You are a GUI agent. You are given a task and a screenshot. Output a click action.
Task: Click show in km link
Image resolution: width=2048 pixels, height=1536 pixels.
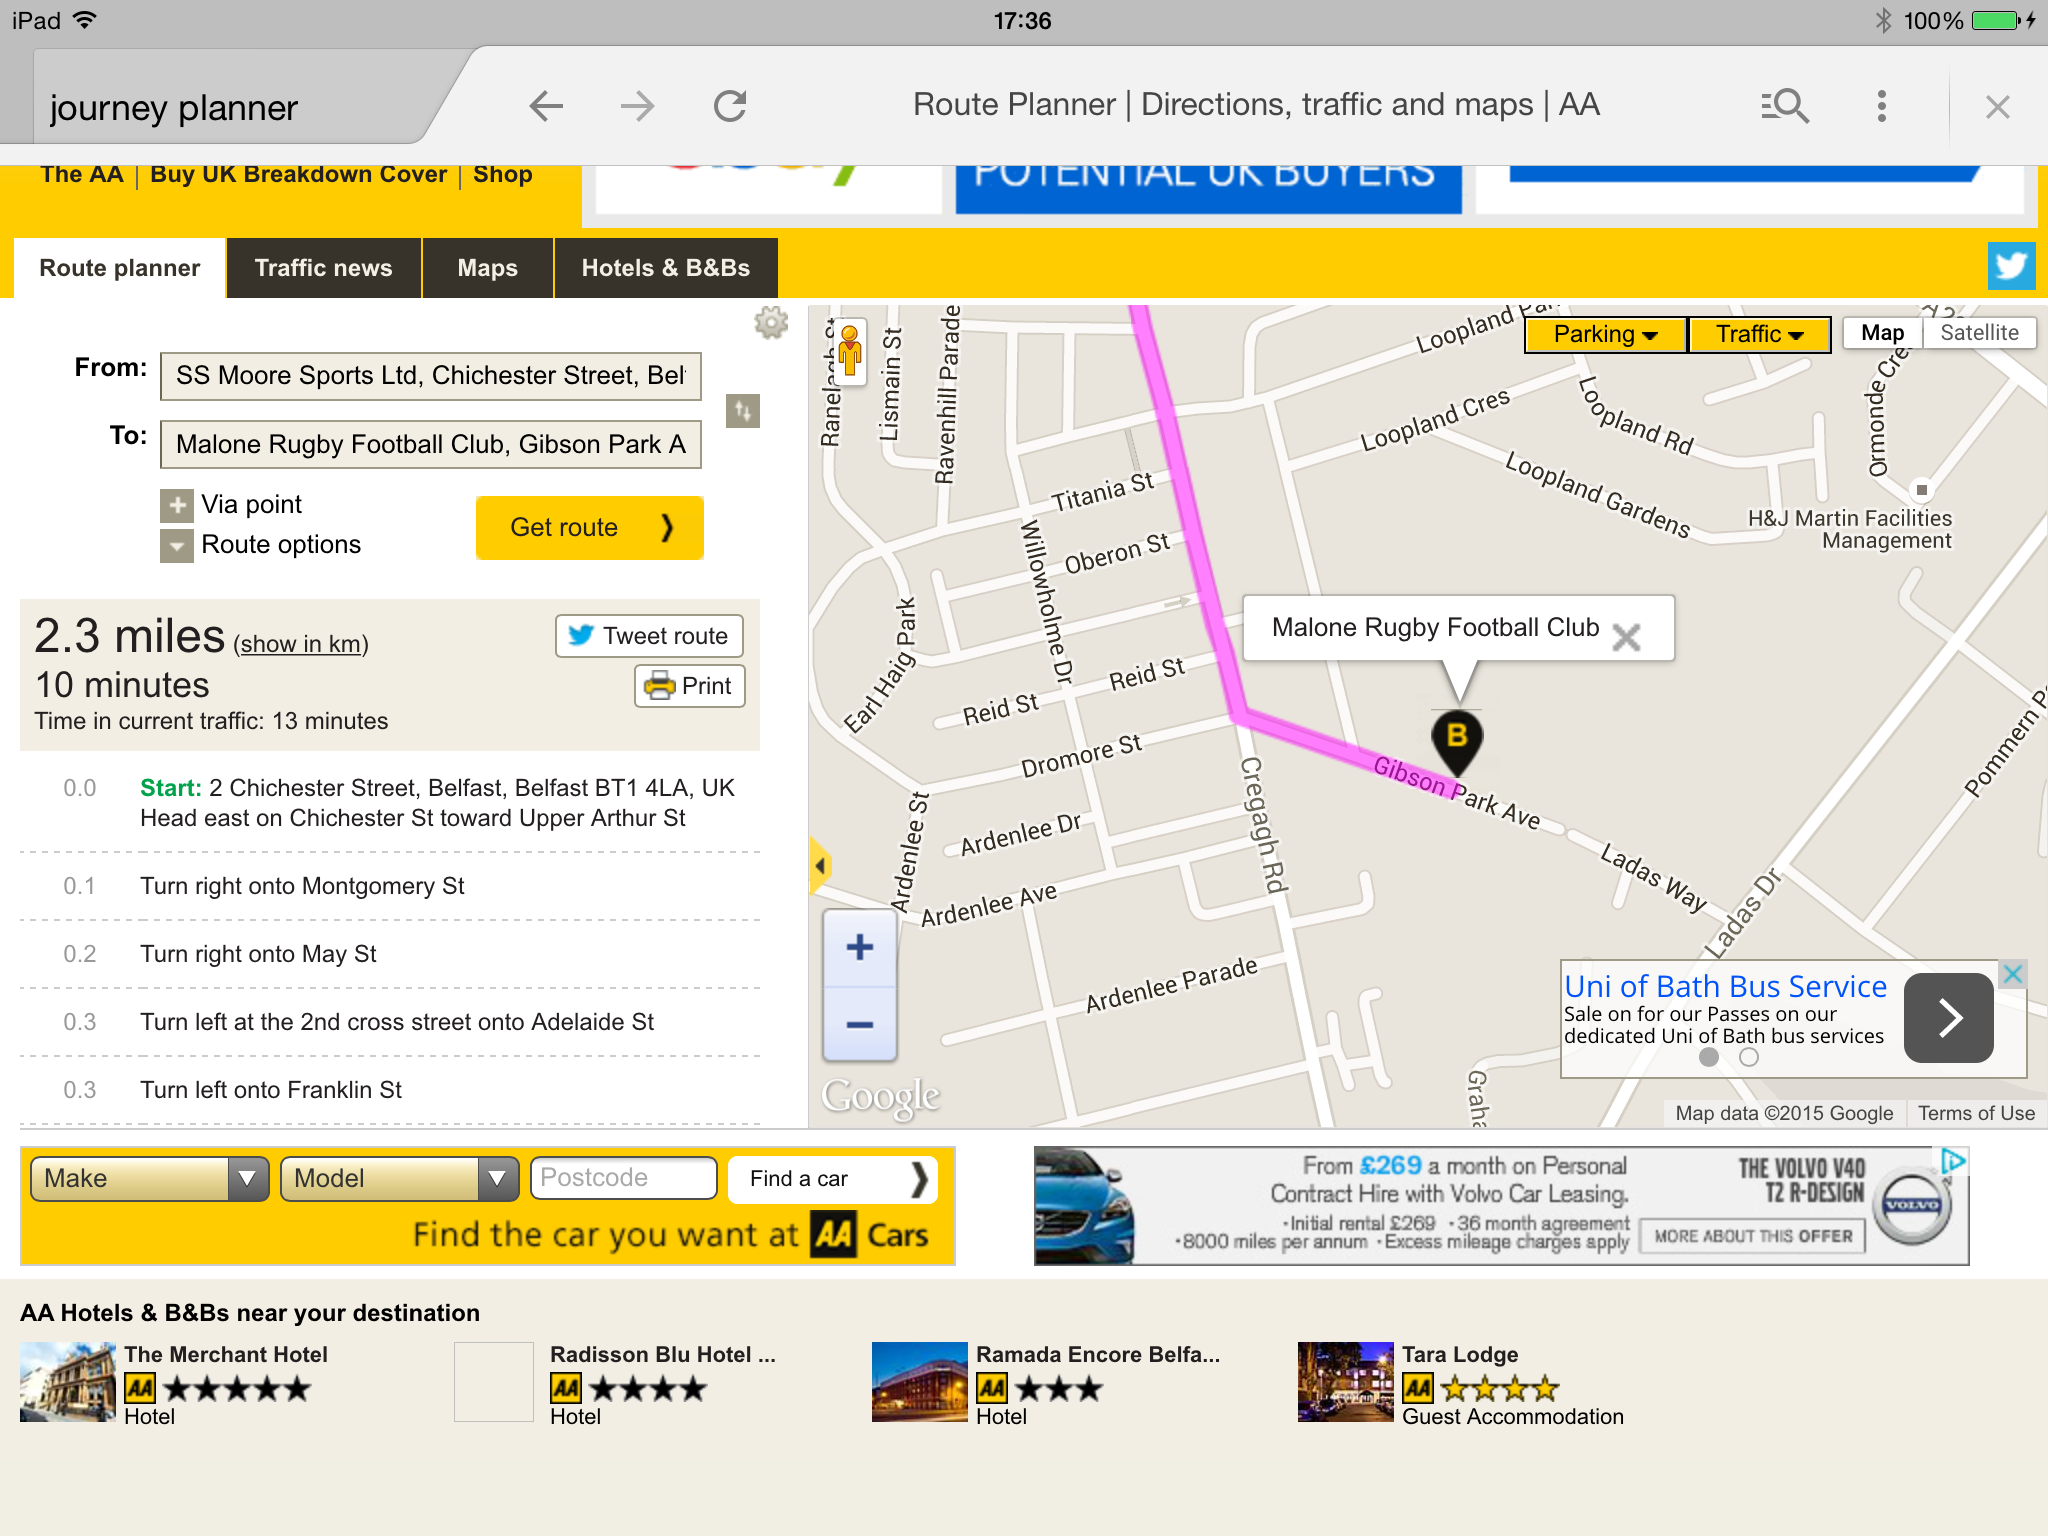301,644
